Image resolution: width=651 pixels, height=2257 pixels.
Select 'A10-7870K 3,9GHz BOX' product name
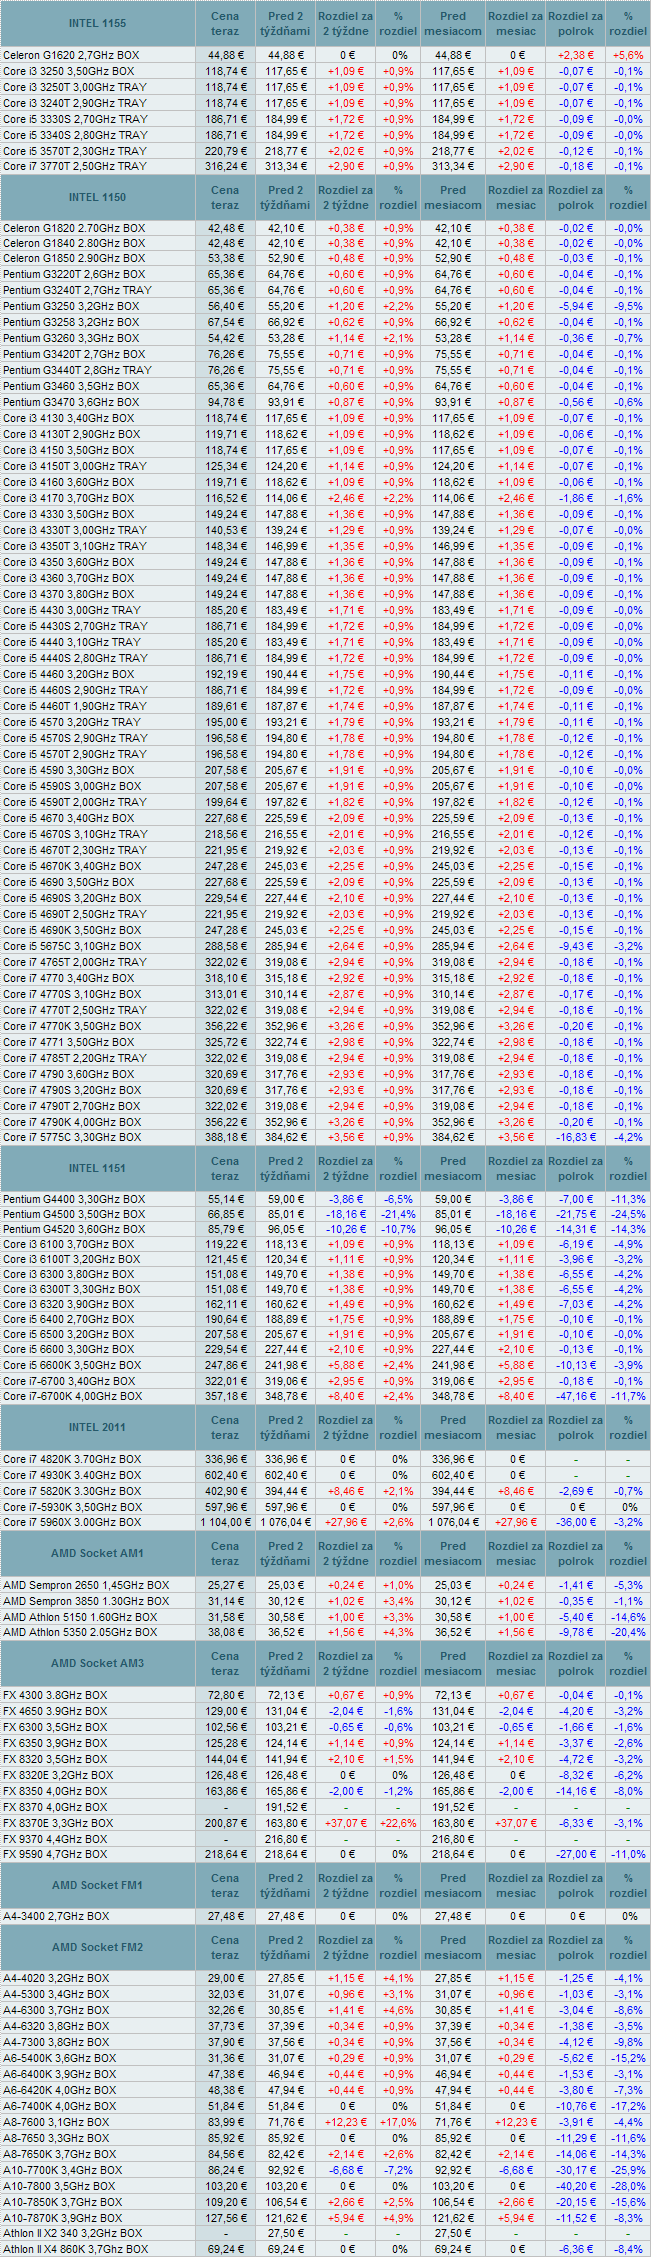click(x=63, y=2218)
